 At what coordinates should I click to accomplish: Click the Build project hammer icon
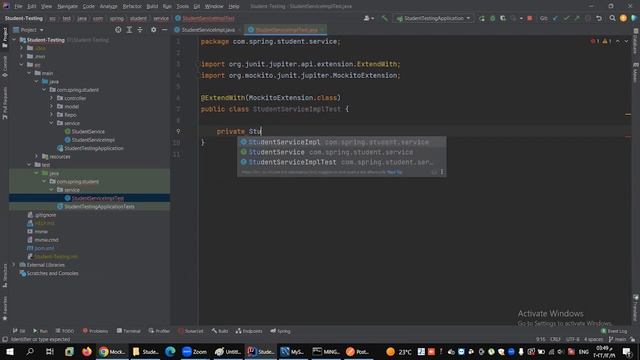pyautogui.click(x=384, y=18)
